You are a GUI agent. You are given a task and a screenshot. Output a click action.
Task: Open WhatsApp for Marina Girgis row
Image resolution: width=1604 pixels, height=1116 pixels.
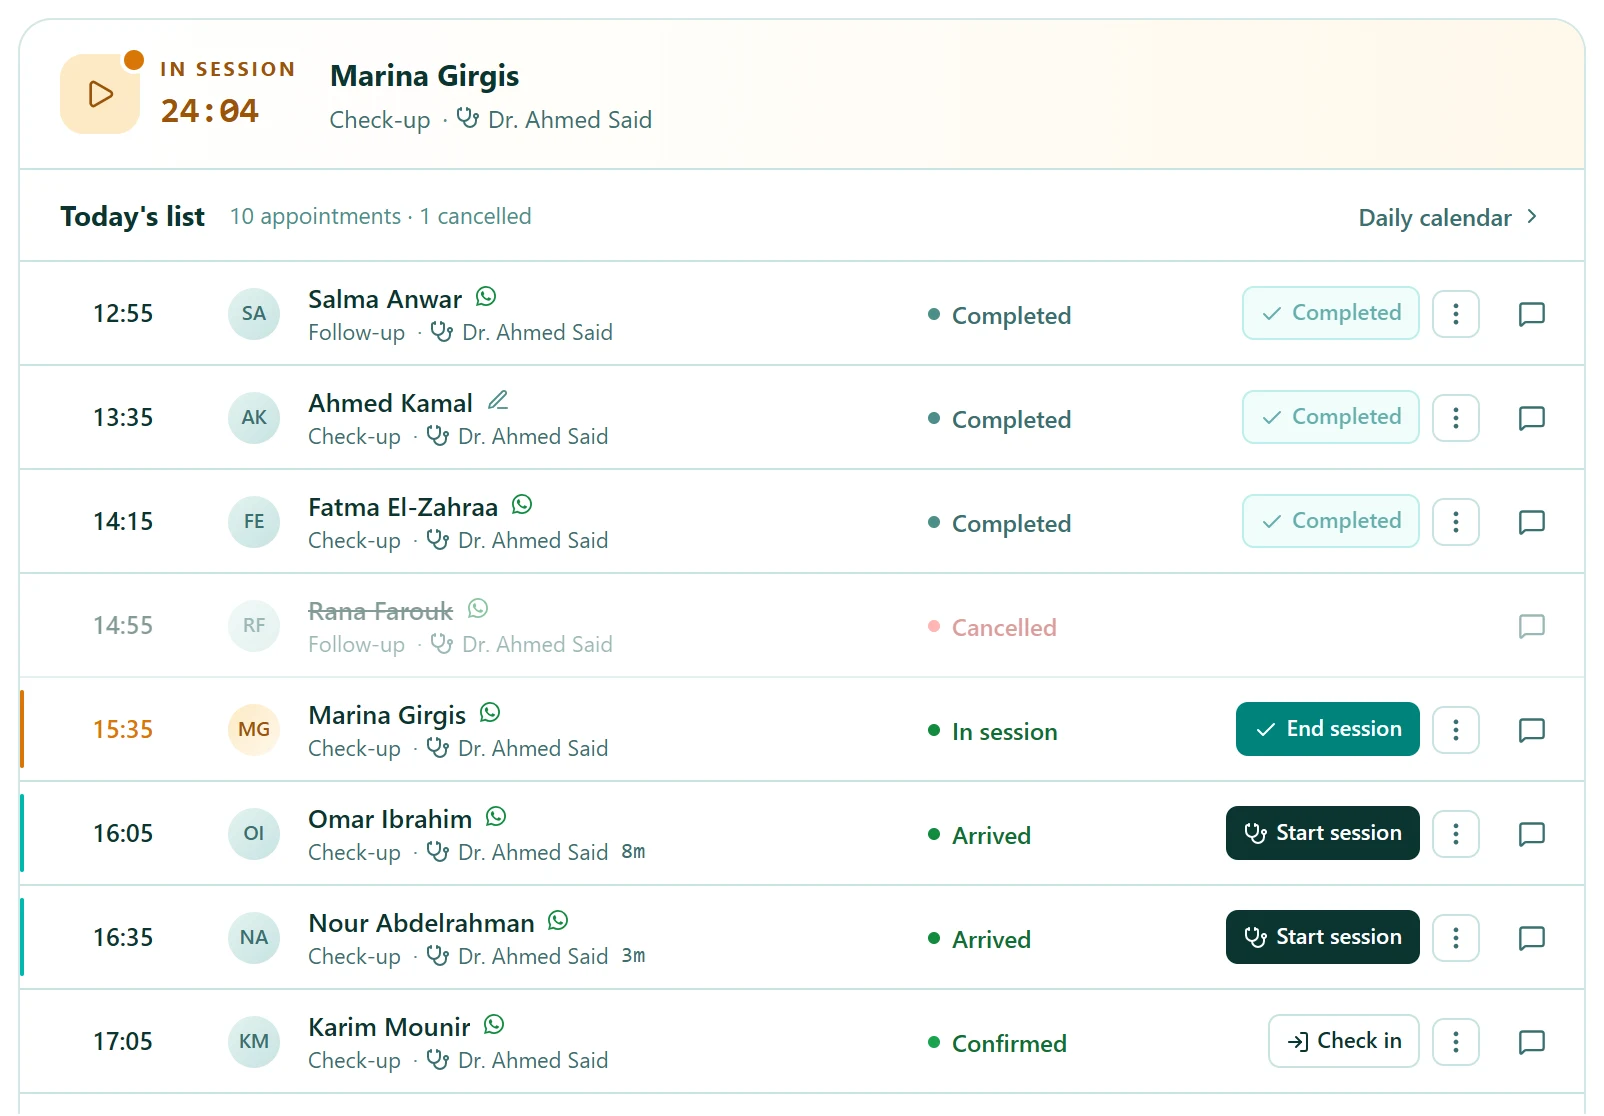(490, 713)
